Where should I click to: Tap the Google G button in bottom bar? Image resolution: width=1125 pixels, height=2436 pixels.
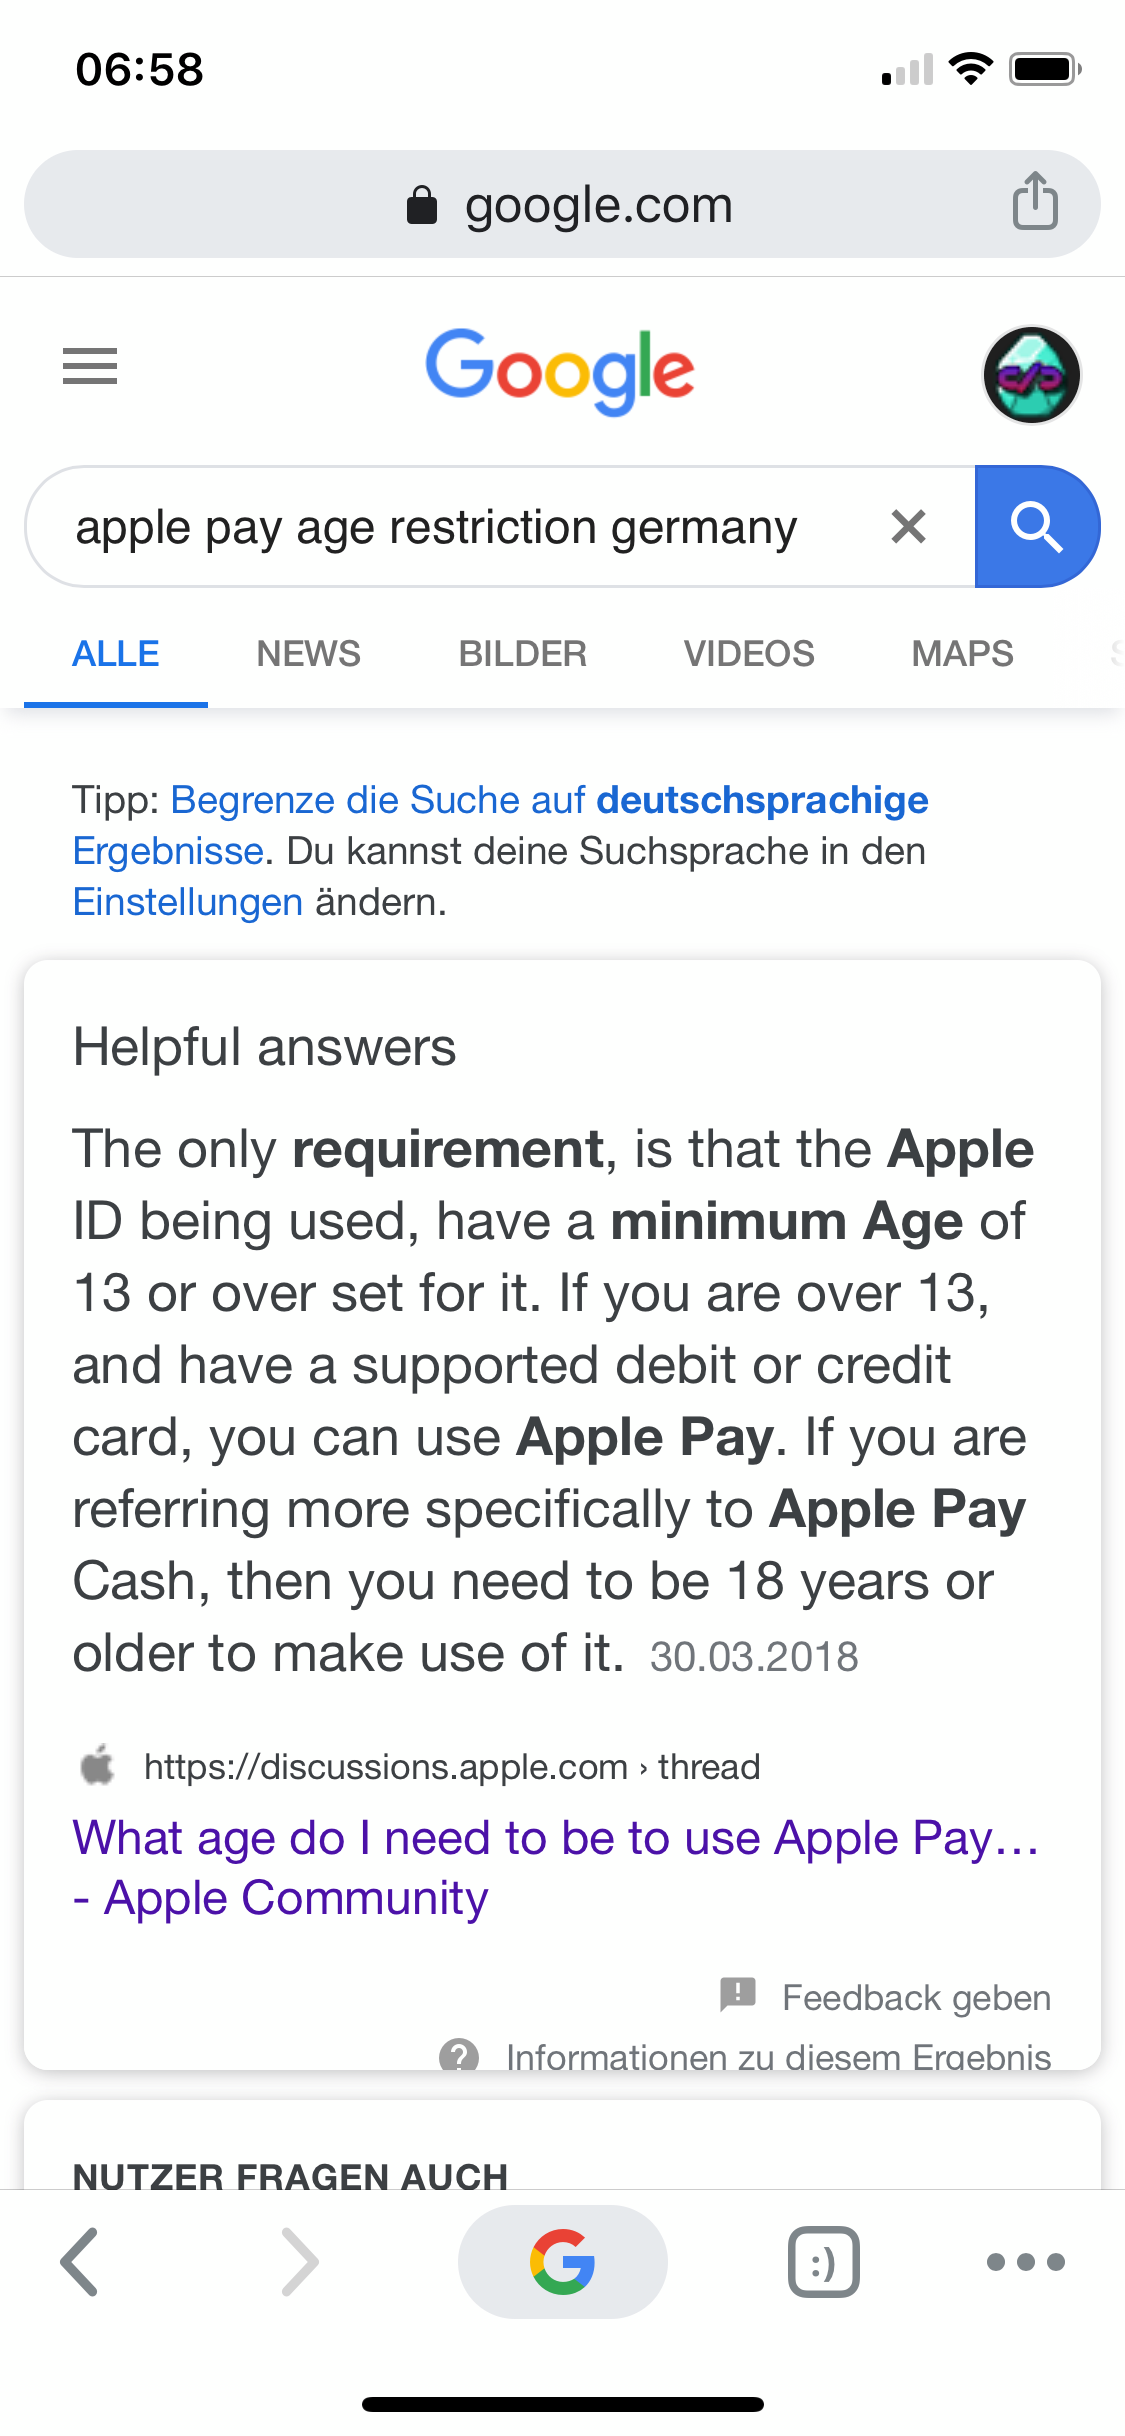click(x=562, y=2261)
